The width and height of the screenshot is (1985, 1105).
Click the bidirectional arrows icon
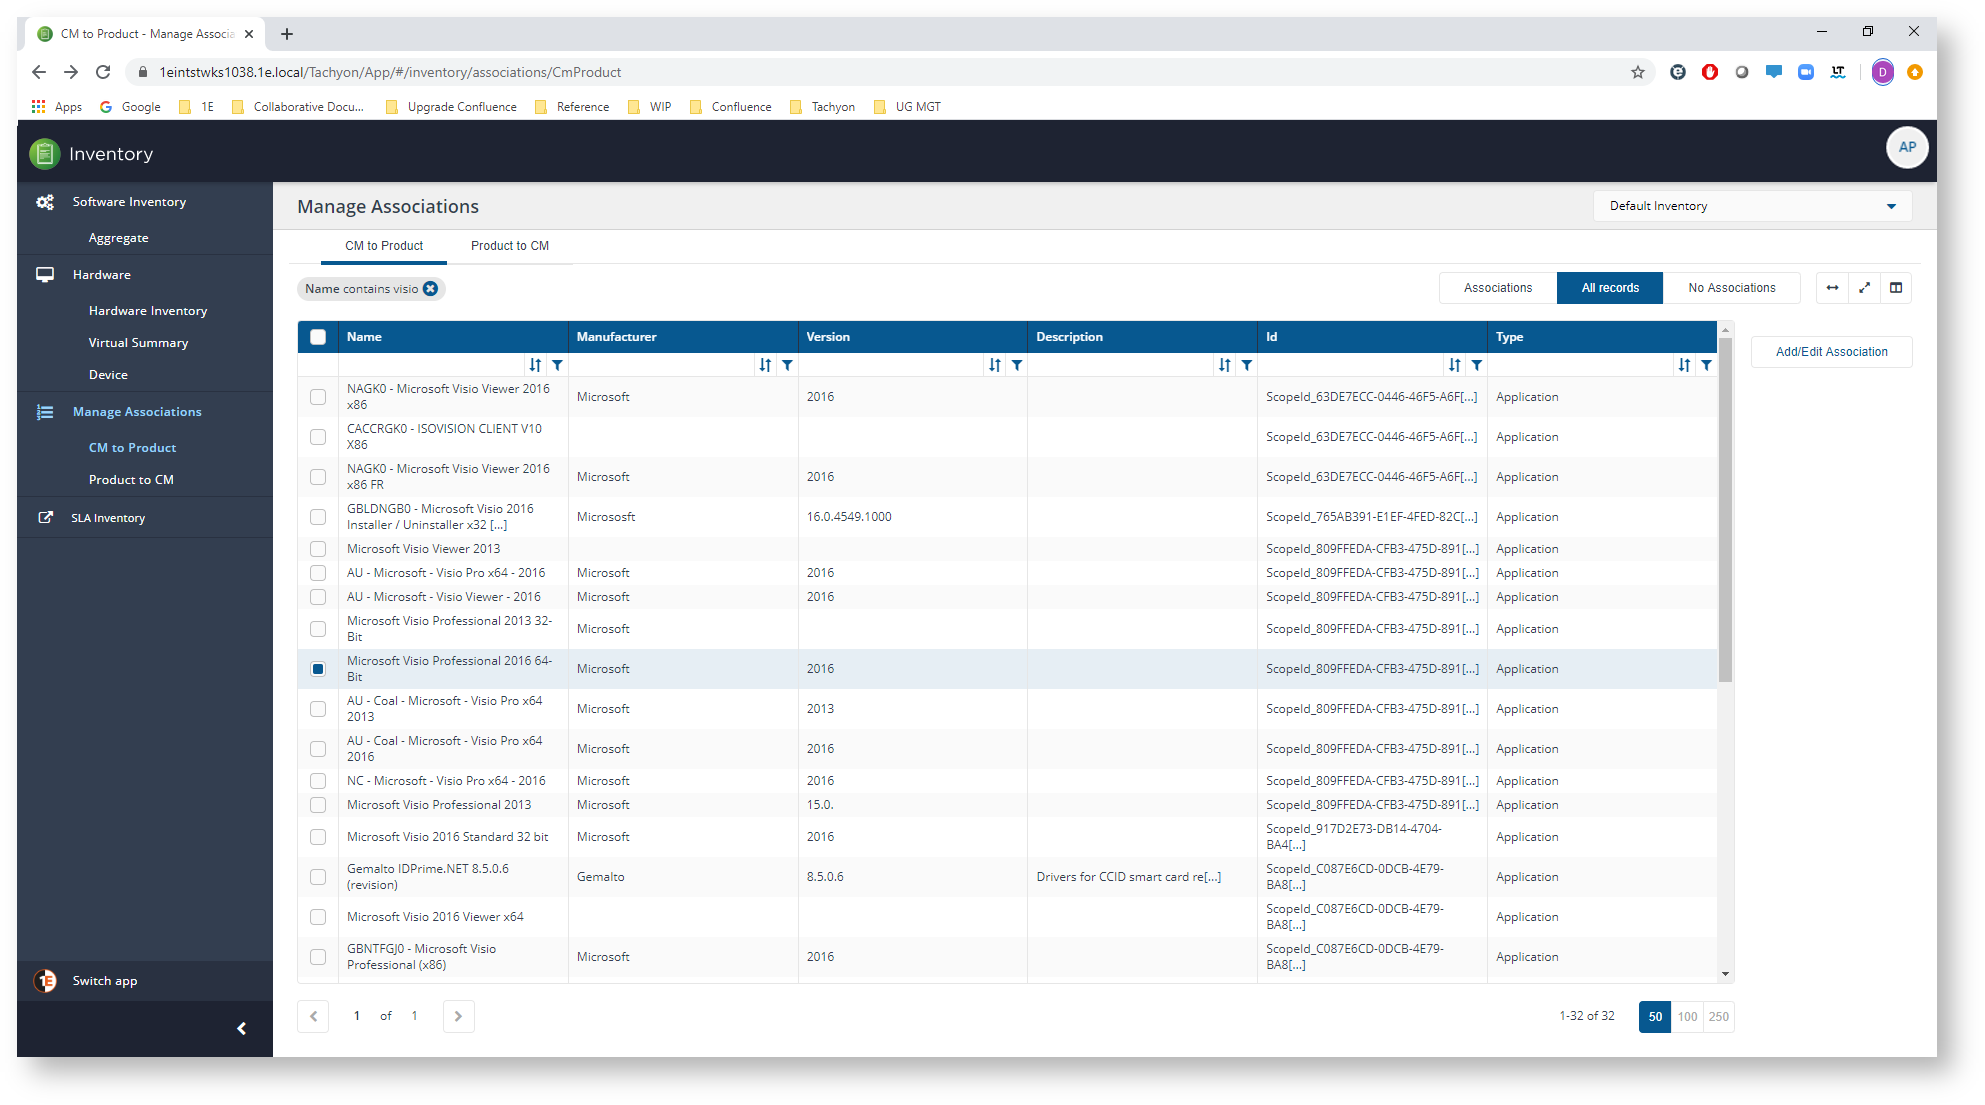coord(1833,287)
